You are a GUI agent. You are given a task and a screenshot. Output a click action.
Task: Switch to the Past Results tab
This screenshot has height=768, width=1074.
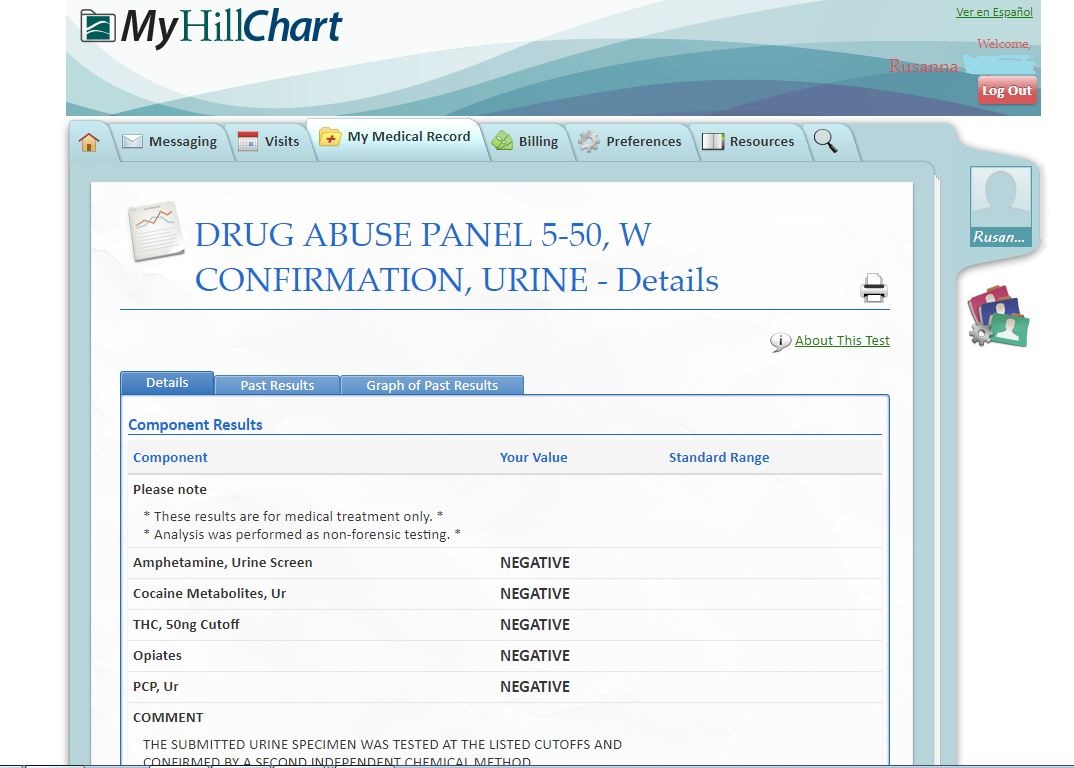[x=277, y=385]
